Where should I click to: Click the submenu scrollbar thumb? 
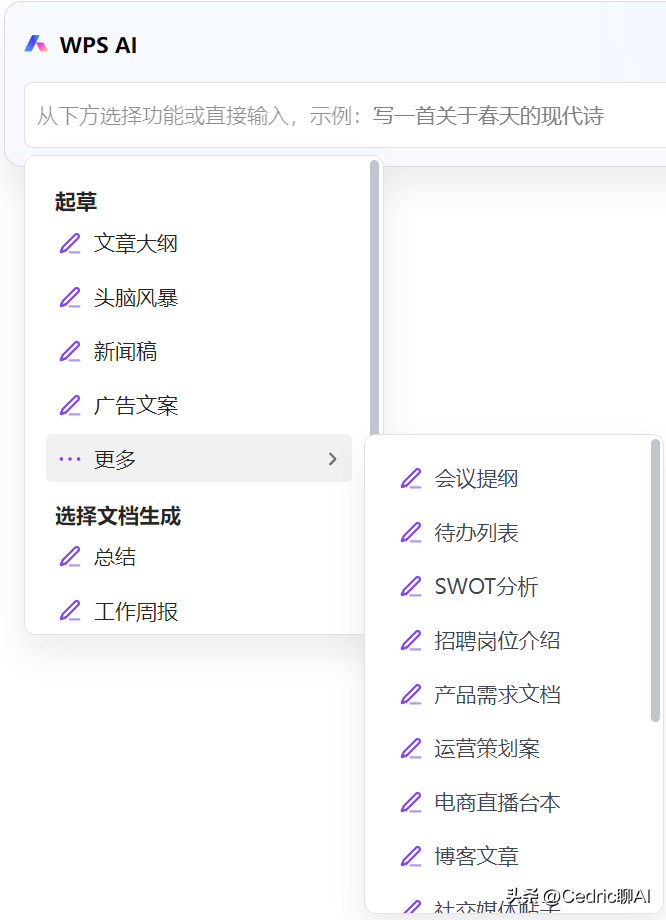click(x=655, y=581)
